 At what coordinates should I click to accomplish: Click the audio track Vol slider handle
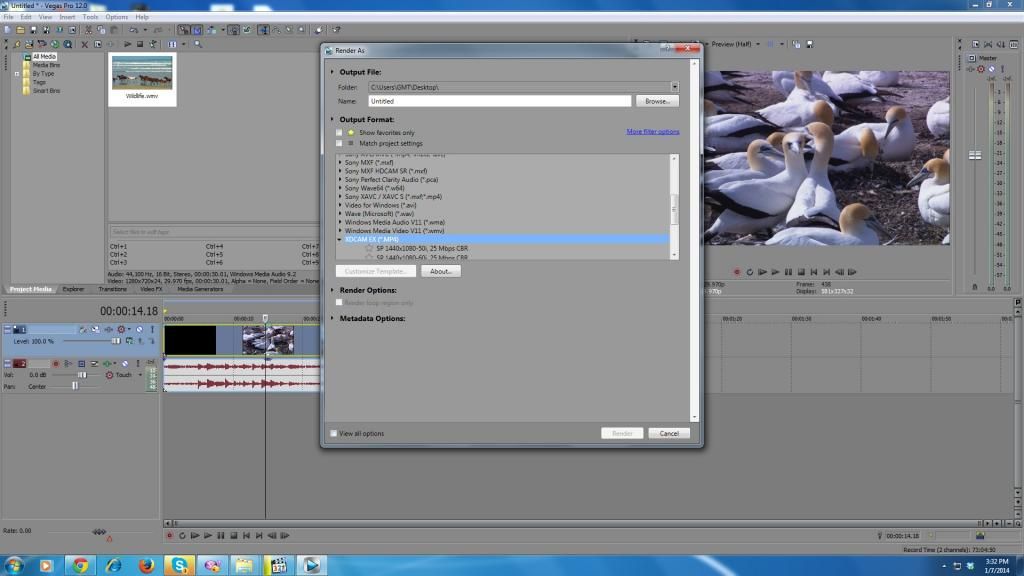pos(82,375)
